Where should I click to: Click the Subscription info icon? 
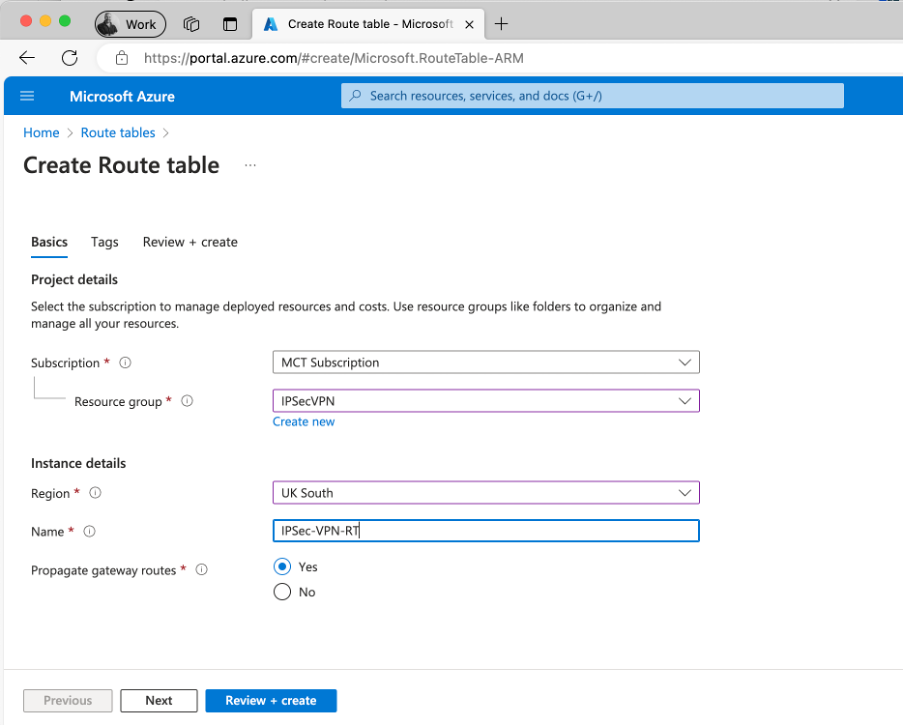pos(125,363)
